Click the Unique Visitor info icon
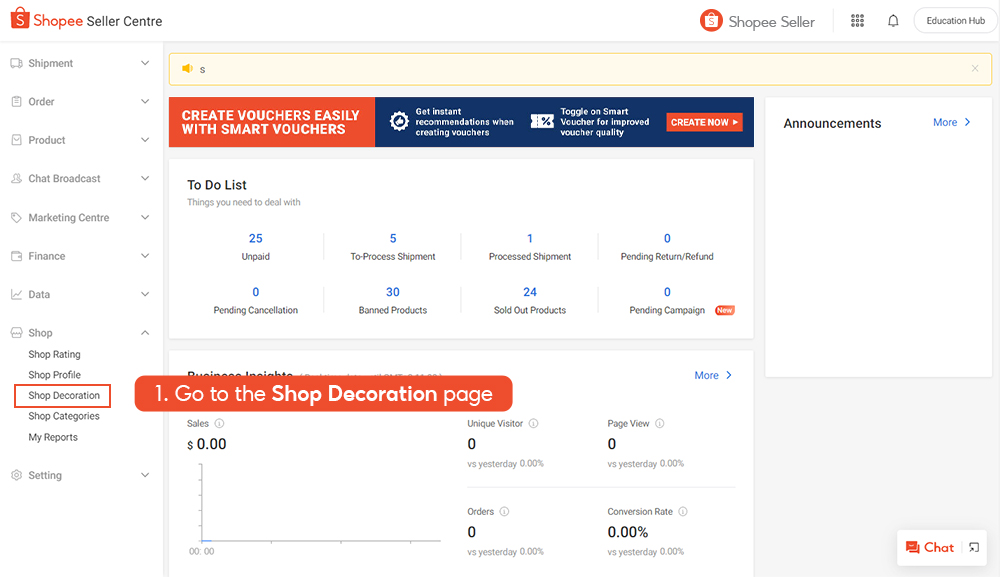This screenshot has height=577, width=1000. tap(534, 423)
